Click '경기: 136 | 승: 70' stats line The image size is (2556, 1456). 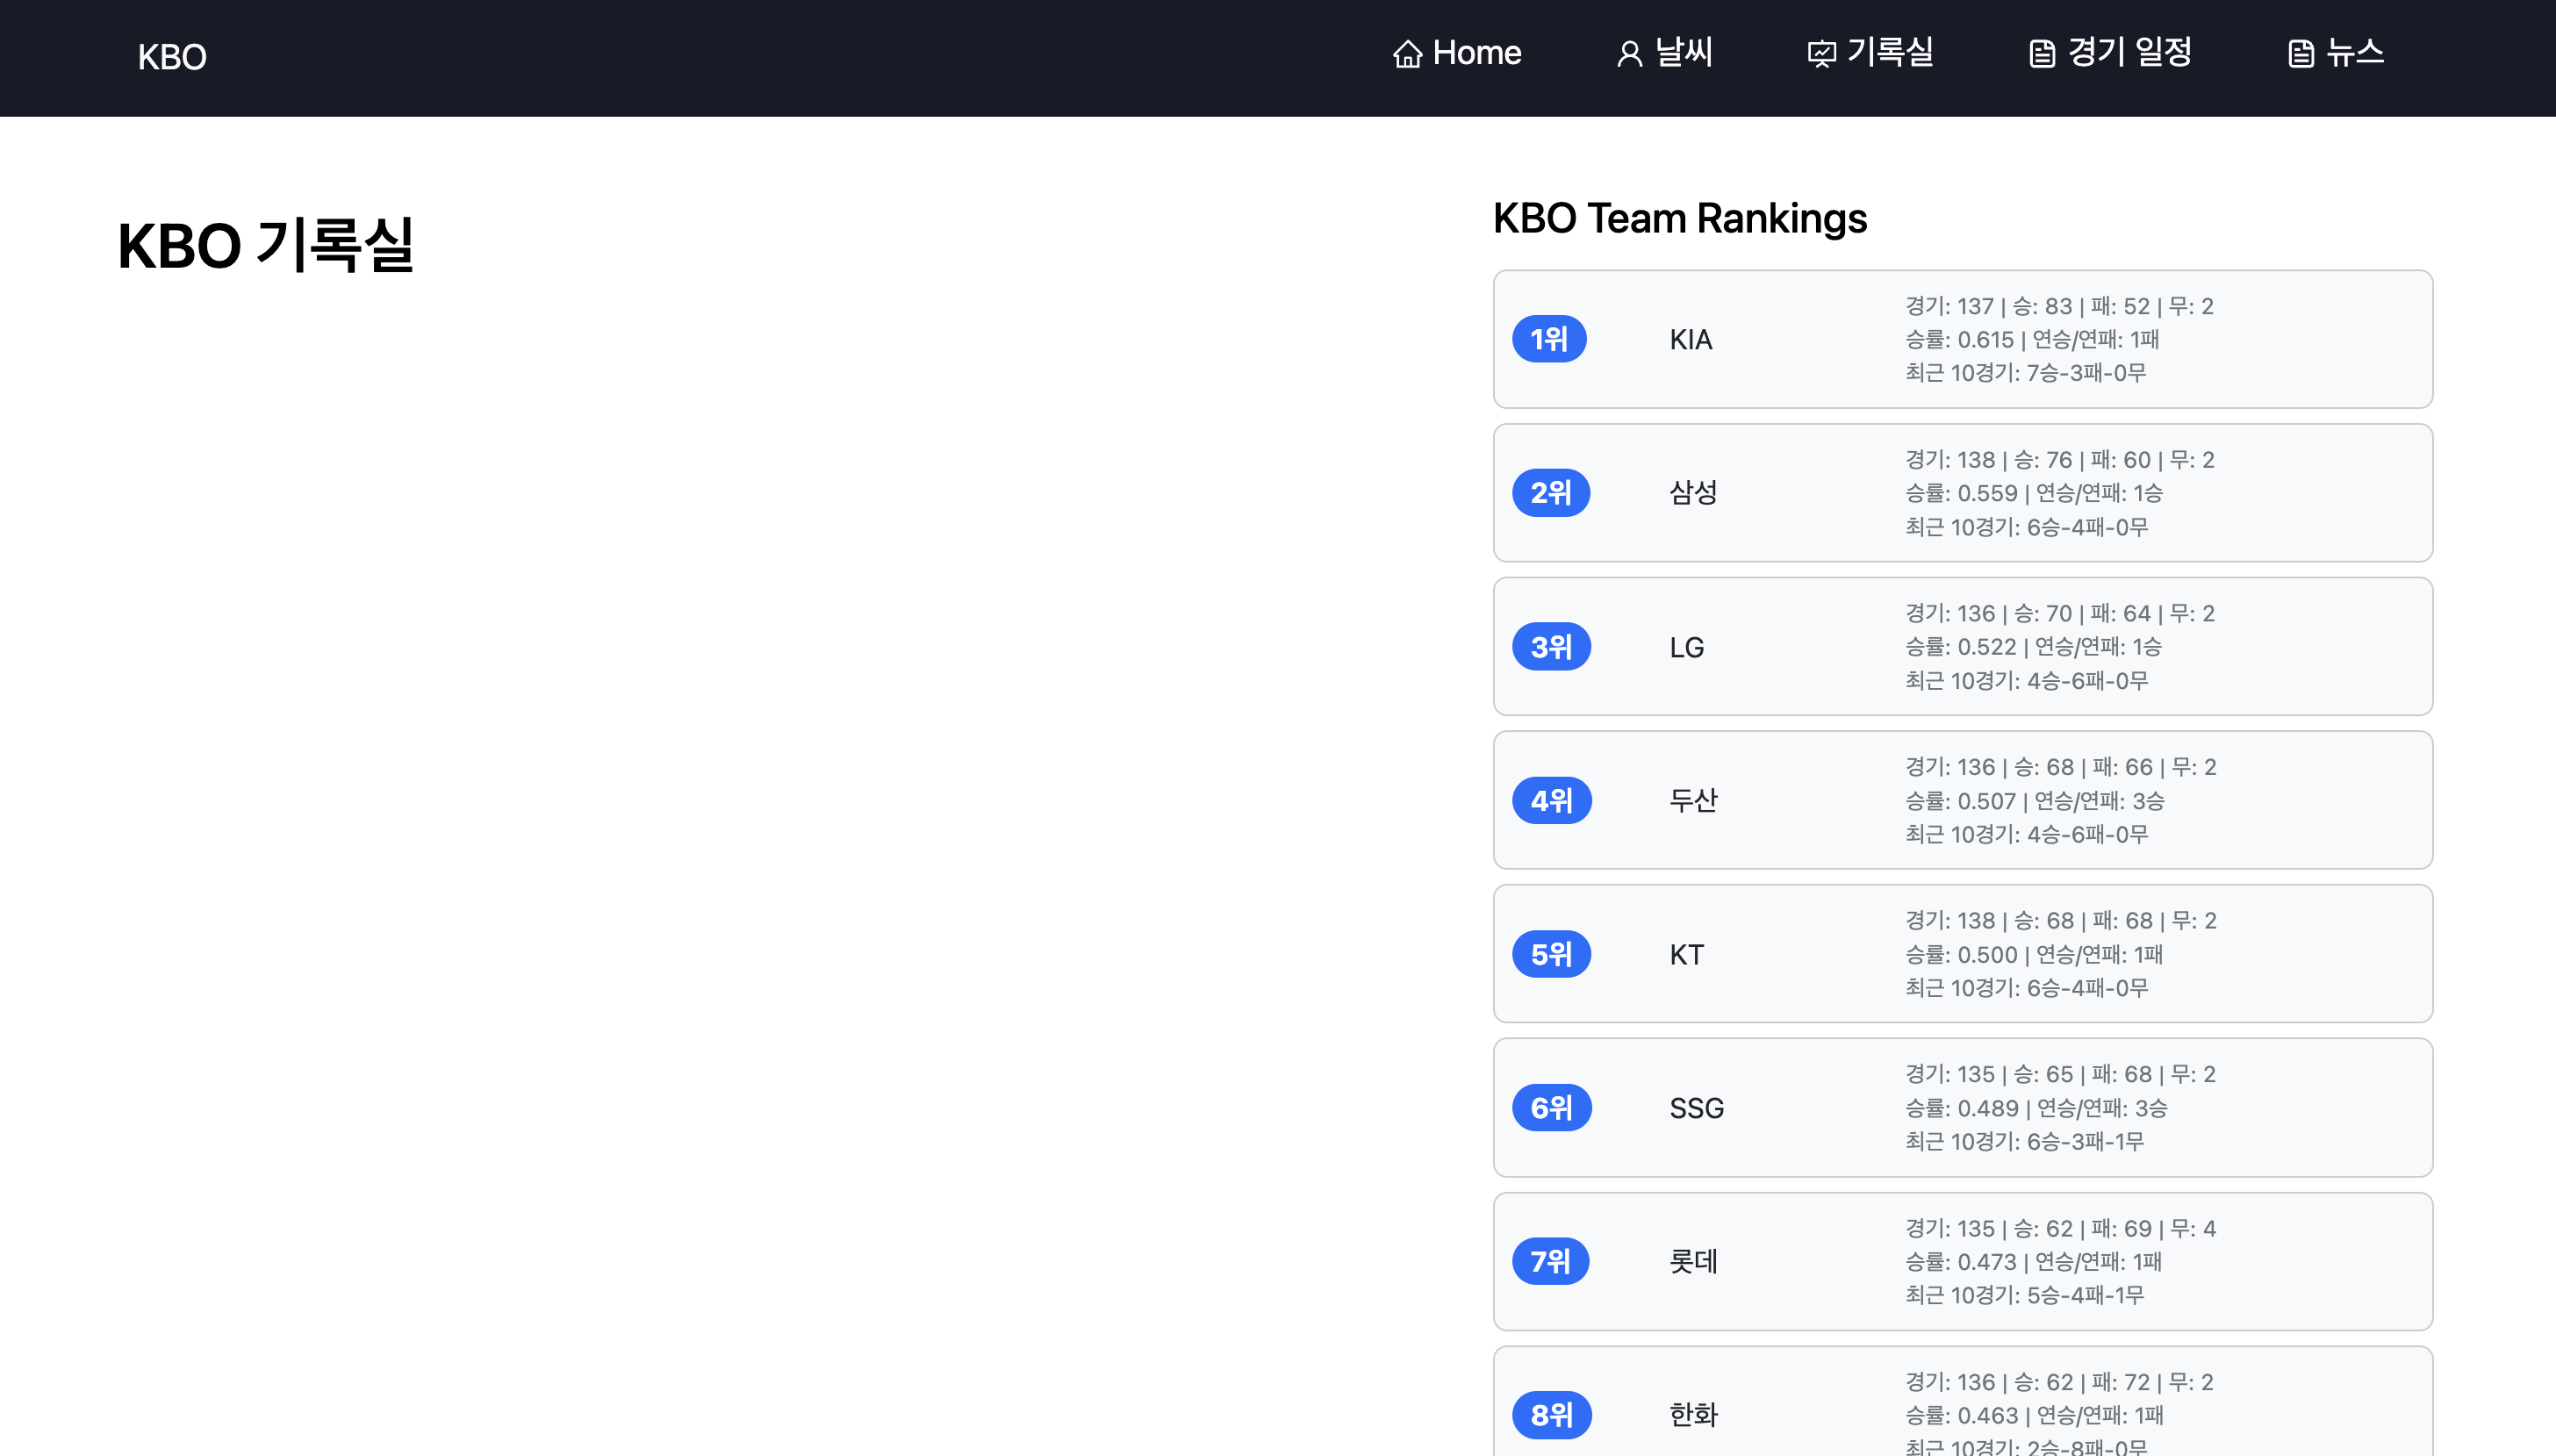coord(2060,613)
